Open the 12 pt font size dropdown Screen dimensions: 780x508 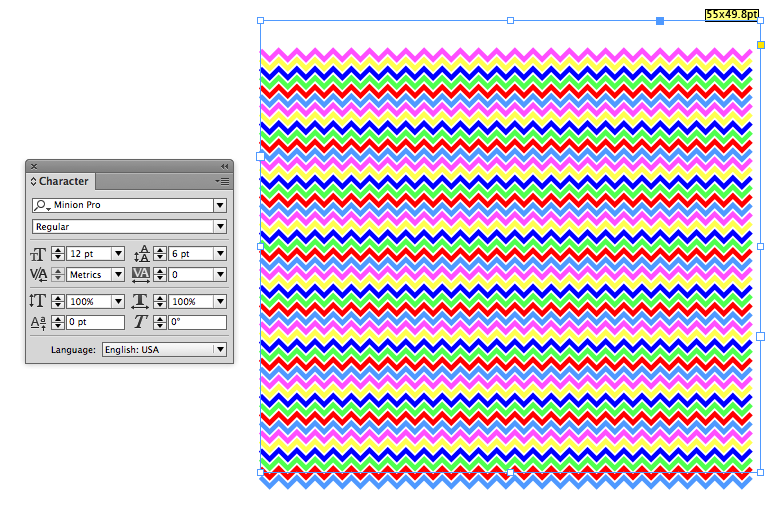pyautogui.click(x=118, y=254)
